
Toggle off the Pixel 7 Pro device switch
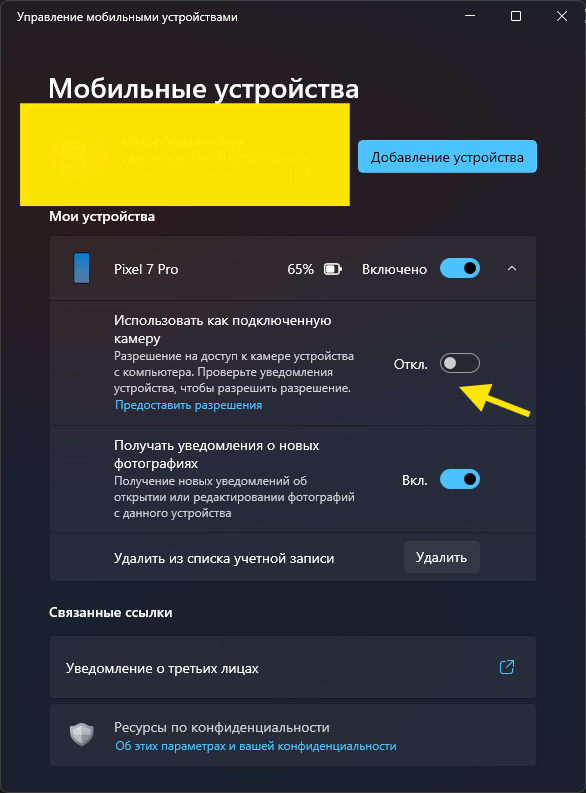coord(460,269)
